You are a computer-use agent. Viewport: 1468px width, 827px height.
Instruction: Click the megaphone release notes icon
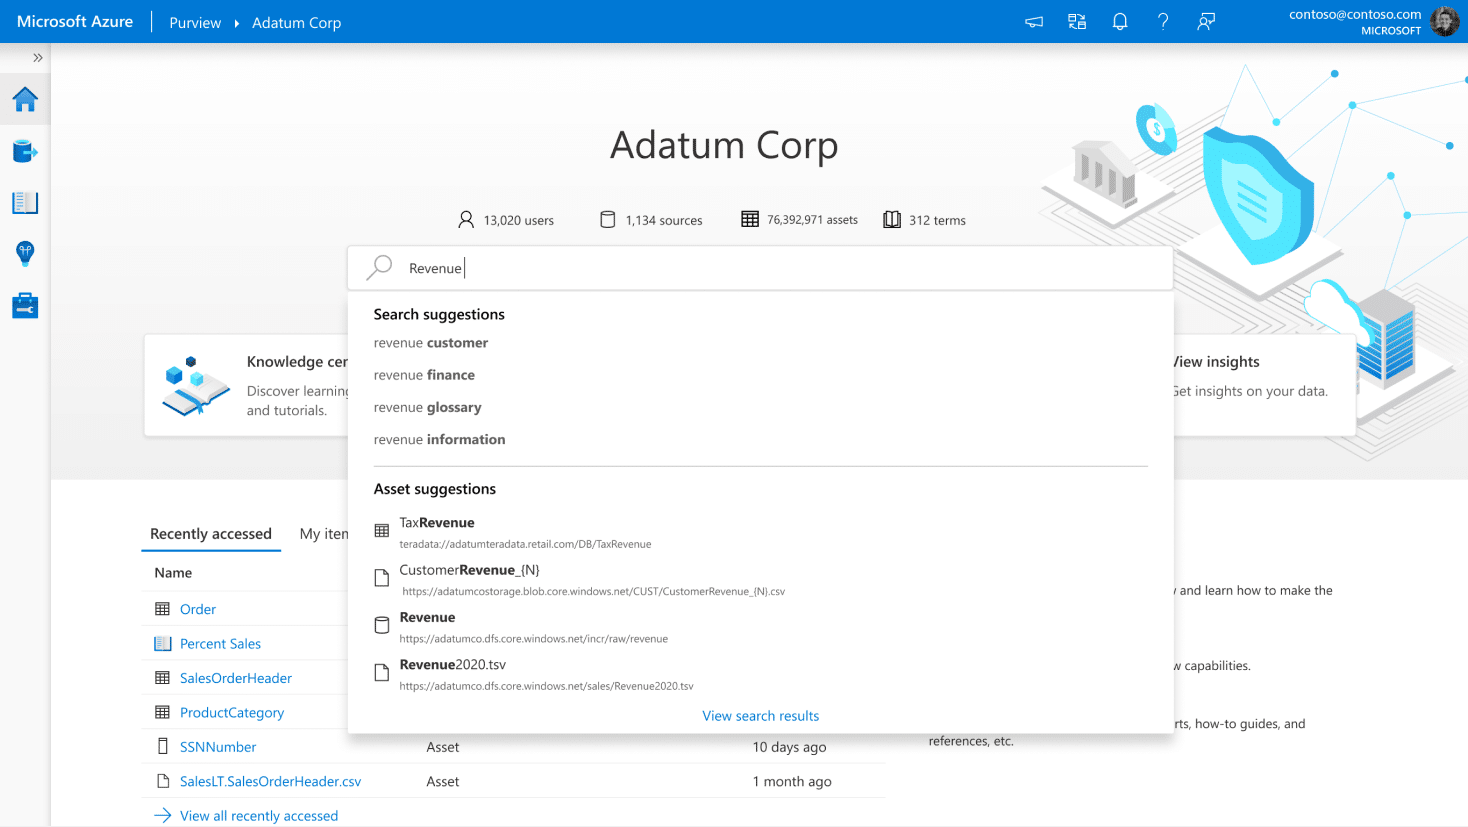click(1034, 22)
